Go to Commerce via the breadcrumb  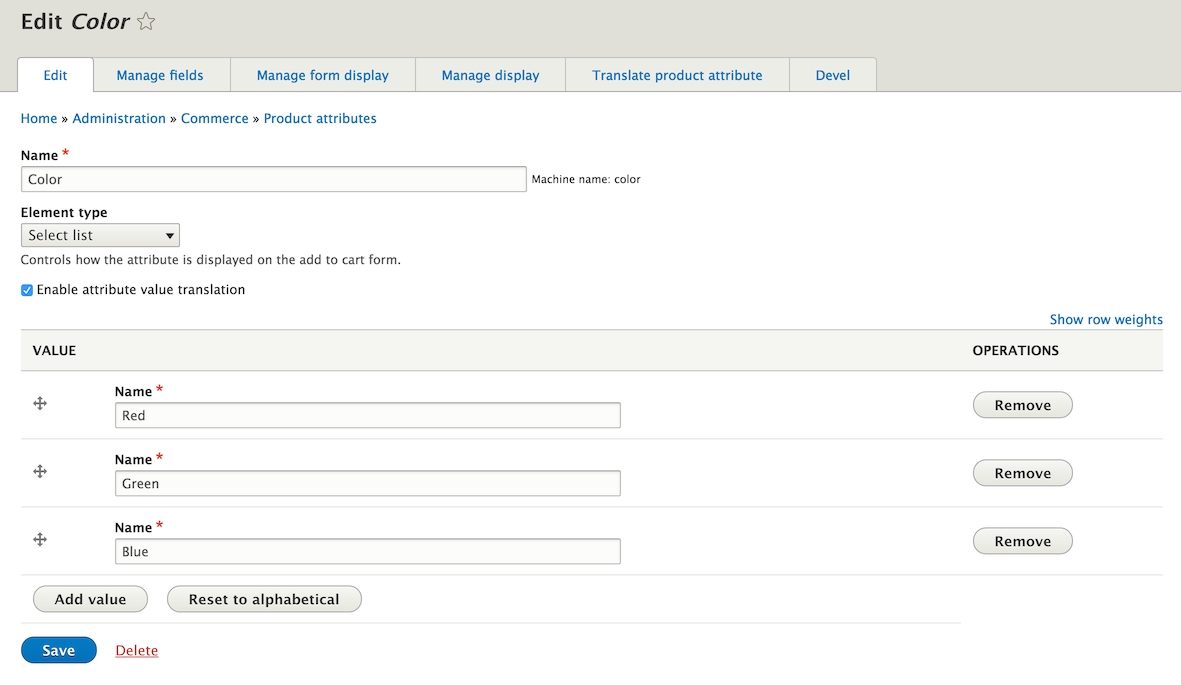[x=214, y=118]
